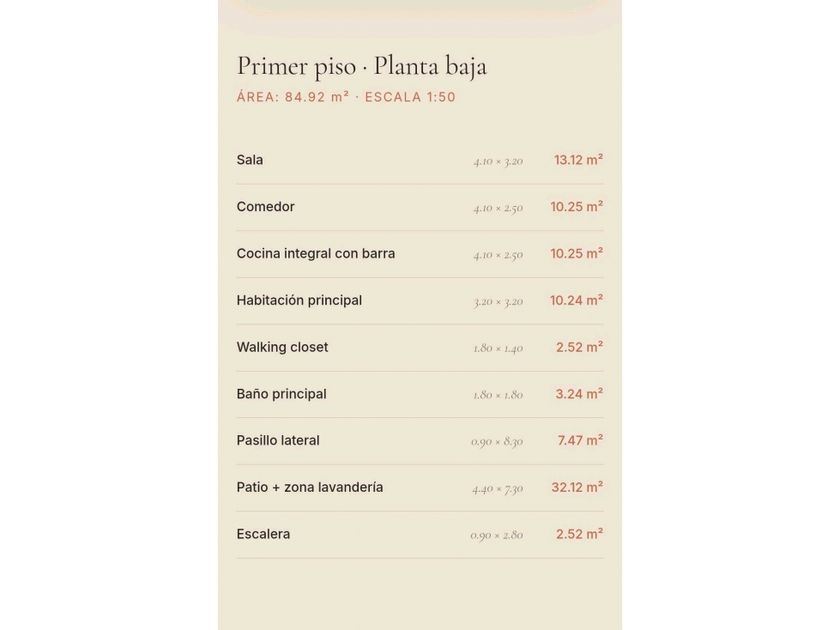This screenshot has width=840, height=630.
Task: Click the ESCALA 1:50 text
Action: tap(410, 97)
